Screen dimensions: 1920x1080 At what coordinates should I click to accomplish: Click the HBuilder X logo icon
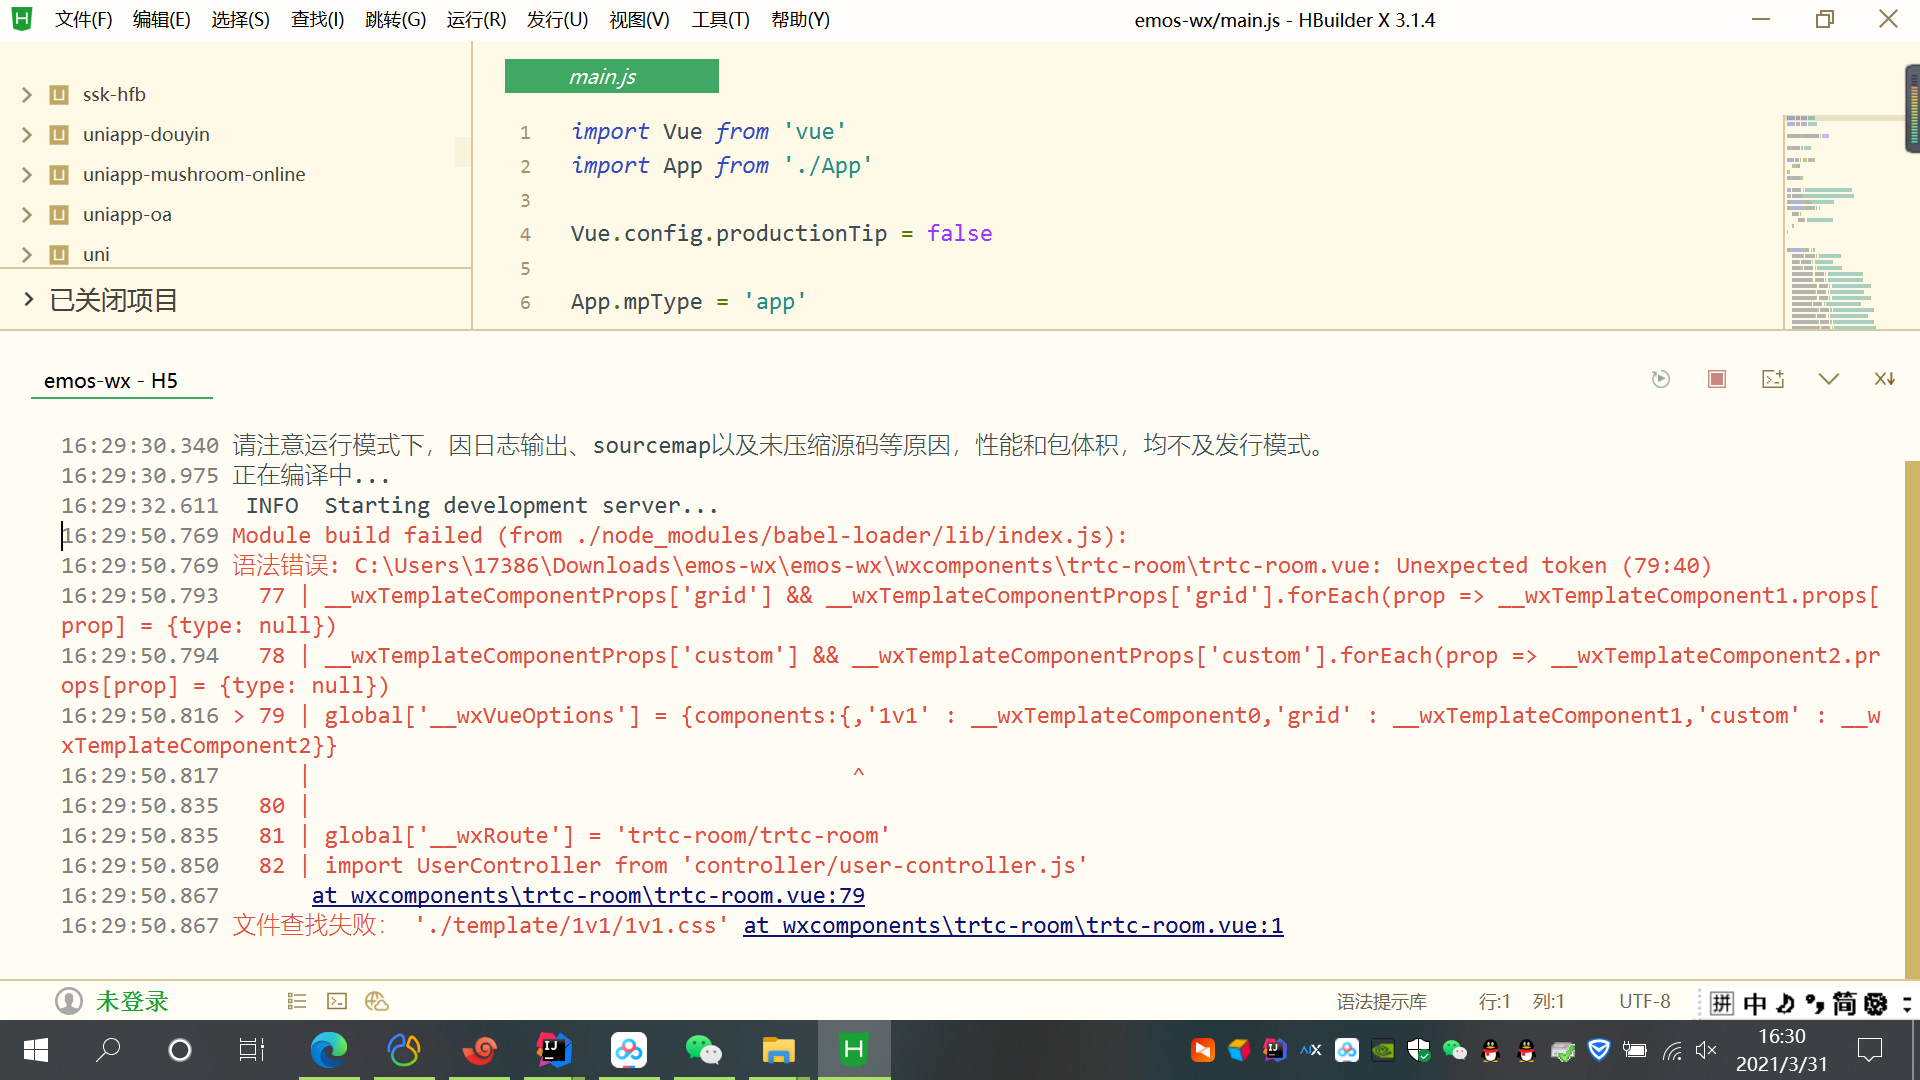22,19
